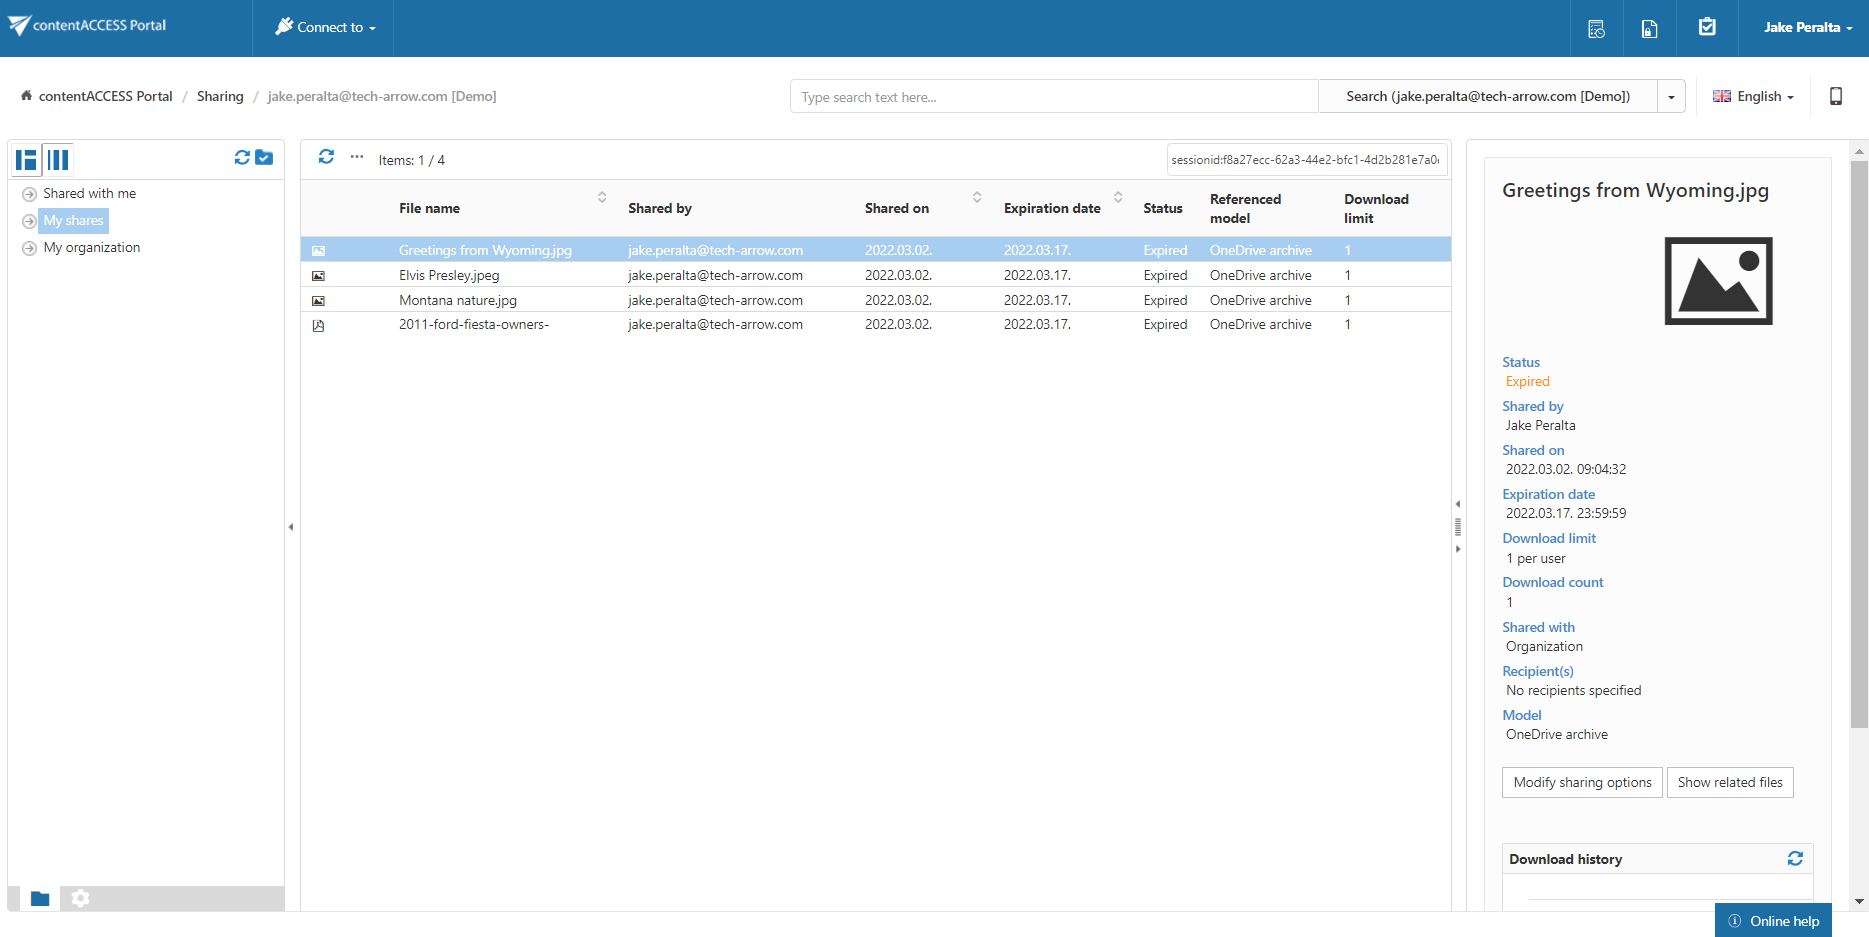Open the three-dots more actions menu

[357, 157]
